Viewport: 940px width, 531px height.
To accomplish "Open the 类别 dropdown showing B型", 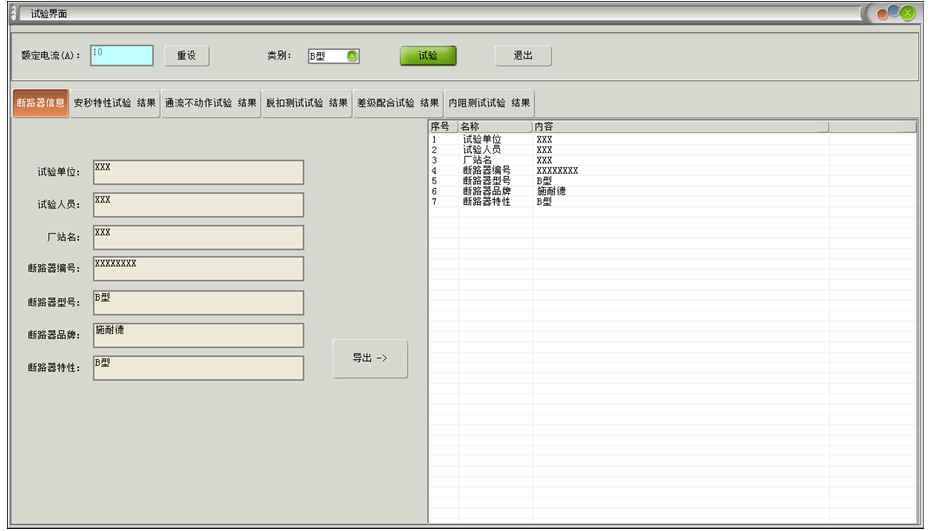I will point(333,57).
